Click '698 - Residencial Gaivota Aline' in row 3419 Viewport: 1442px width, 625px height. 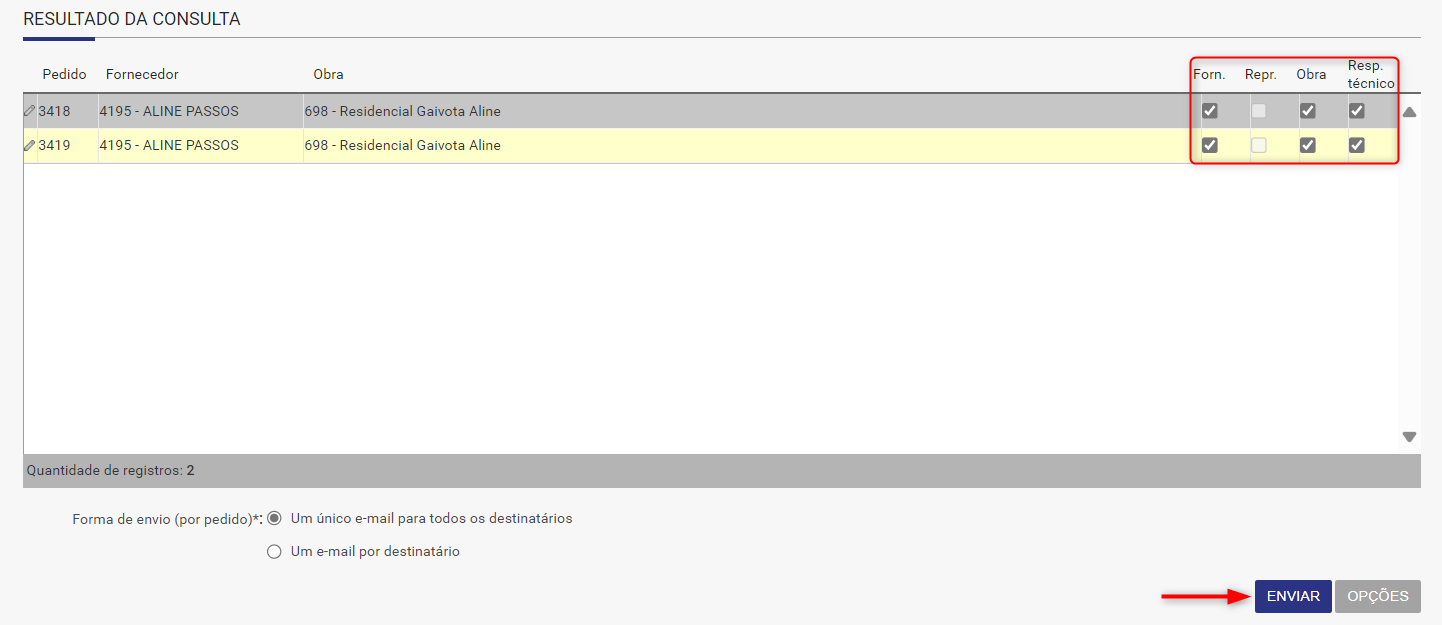click(x=403, y=145)
